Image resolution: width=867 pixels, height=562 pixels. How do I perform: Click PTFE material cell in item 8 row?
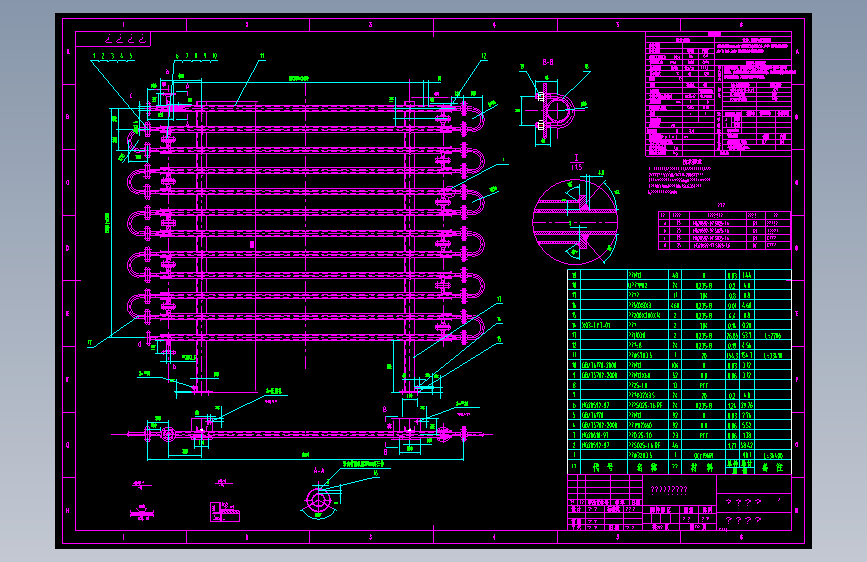pyautogui.click(x=703, y=386)
